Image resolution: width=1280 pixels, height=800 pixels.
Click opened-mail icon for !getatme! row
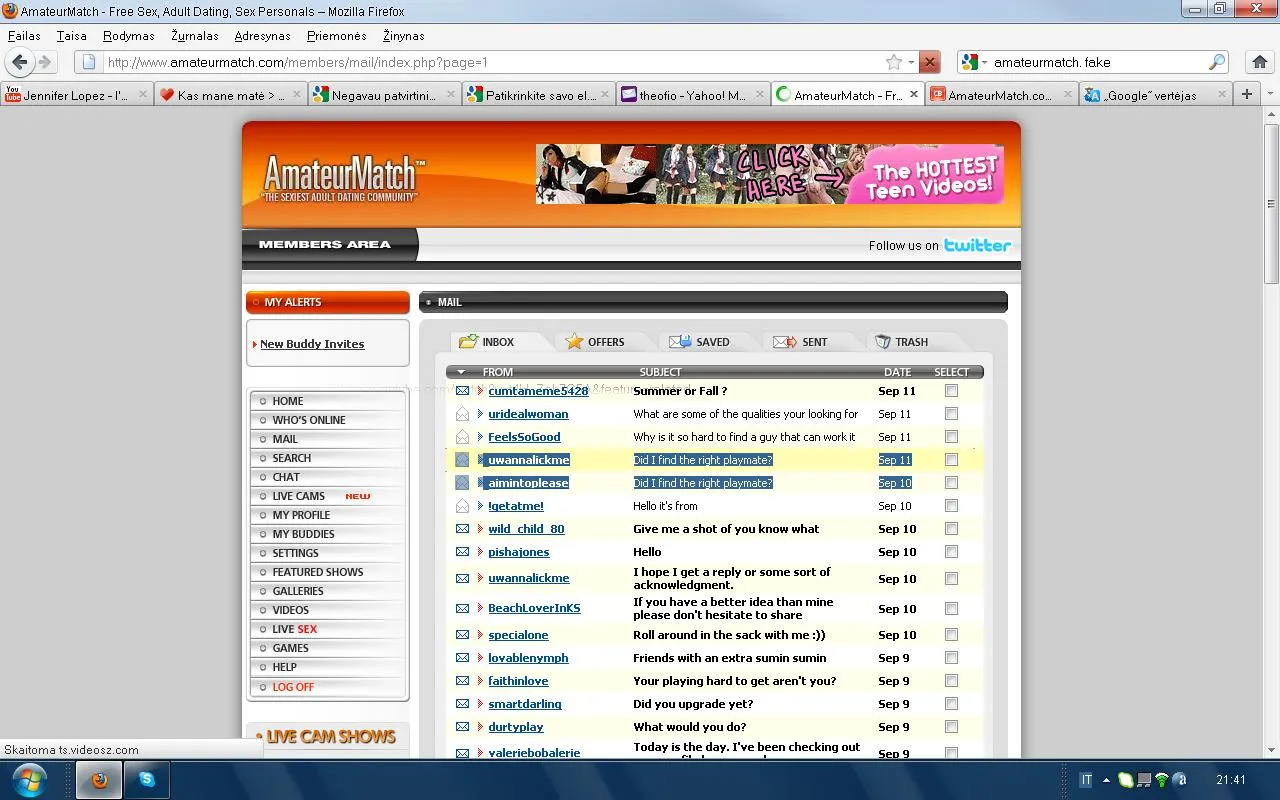[x=463, y=505]
